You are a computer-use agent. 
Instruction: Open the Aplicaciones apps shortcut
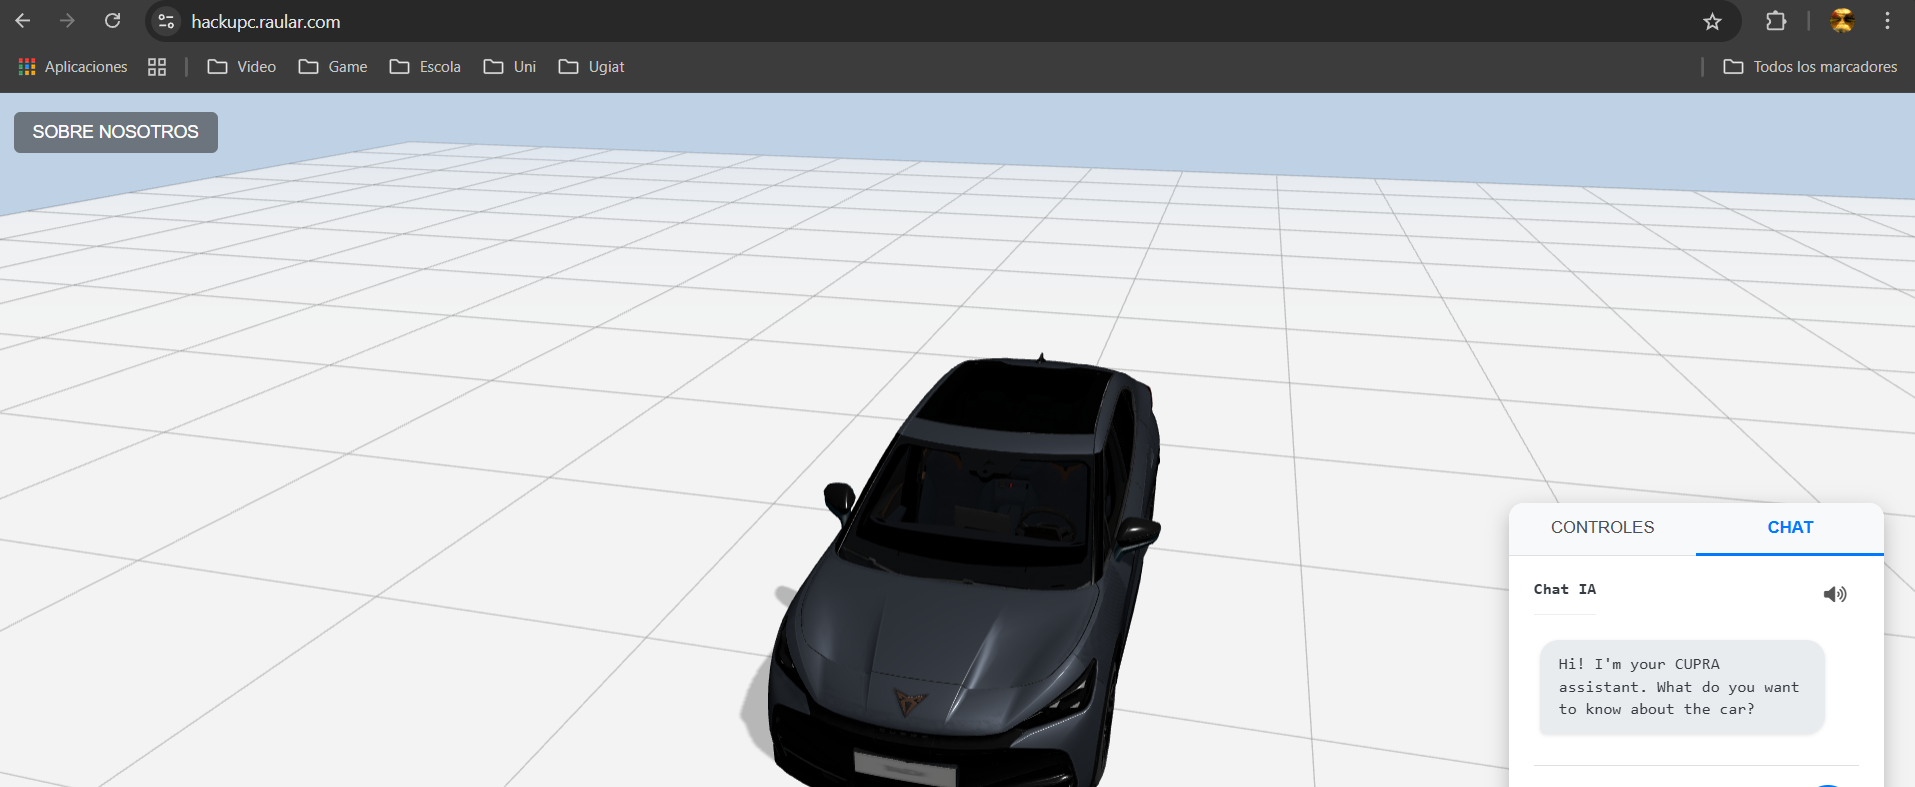click(x=73, y=67)
